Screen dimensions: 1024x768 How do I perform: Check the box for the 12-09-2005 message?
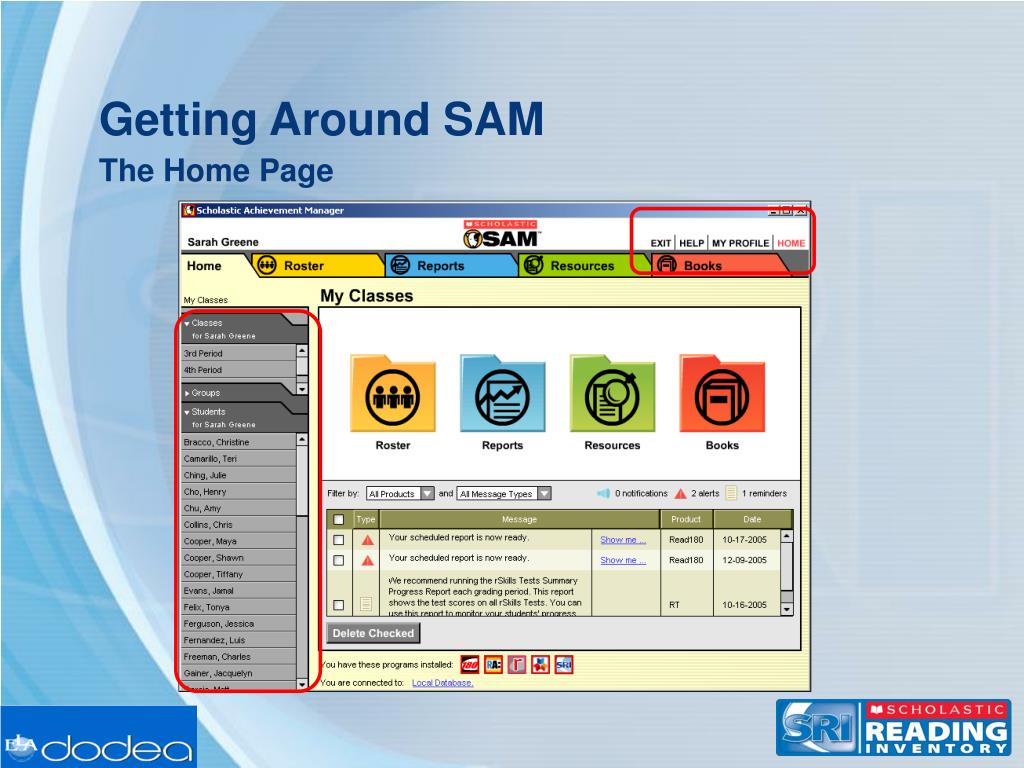coord(338,560)
